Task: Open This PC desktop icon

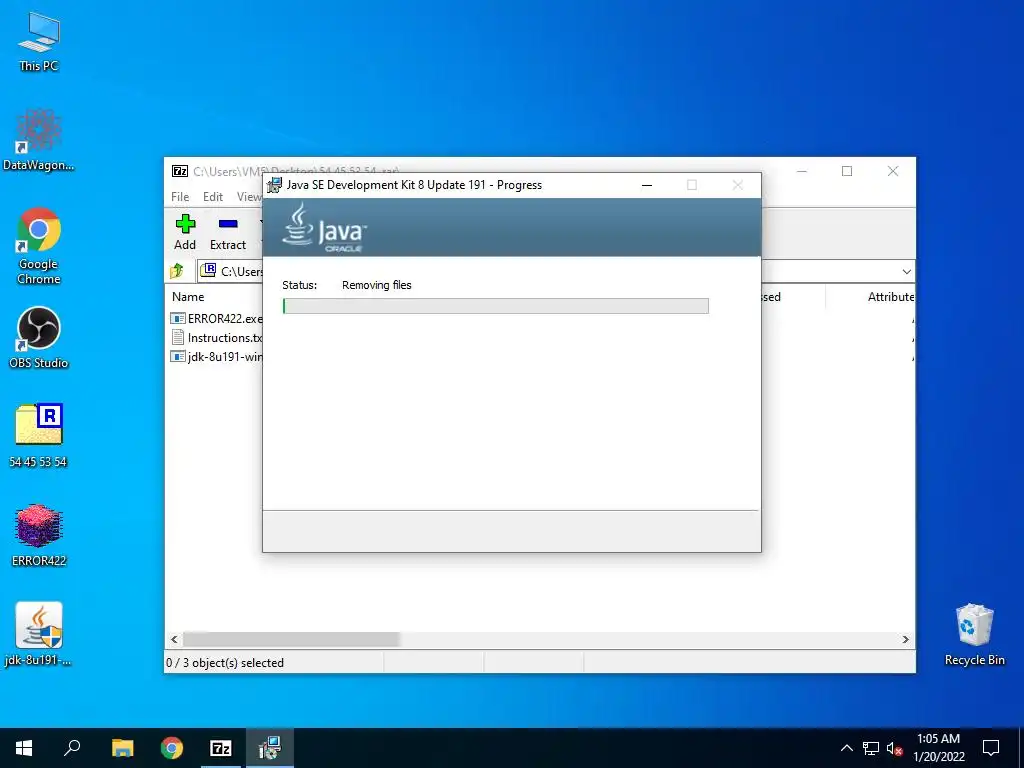Action: [39, 42]
